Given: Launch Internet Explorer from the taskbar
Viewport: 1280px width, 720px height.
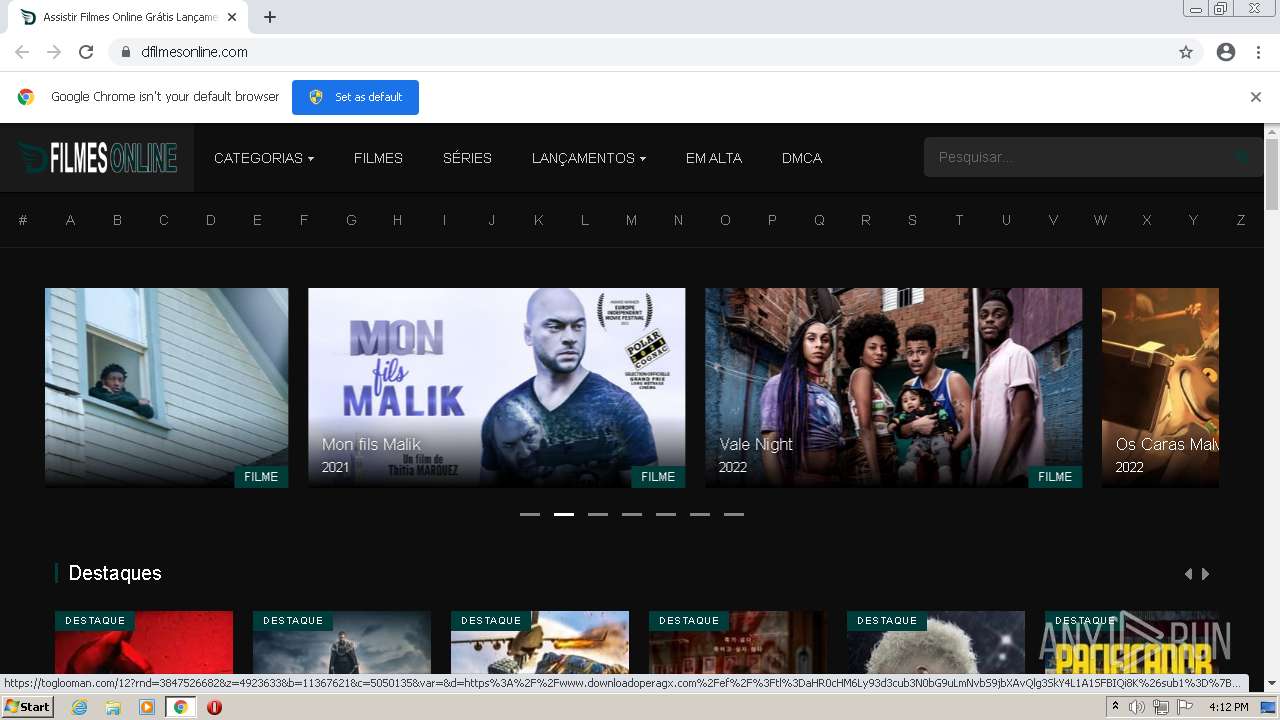Looking at the screenshot, I should (x=79, y=707).
